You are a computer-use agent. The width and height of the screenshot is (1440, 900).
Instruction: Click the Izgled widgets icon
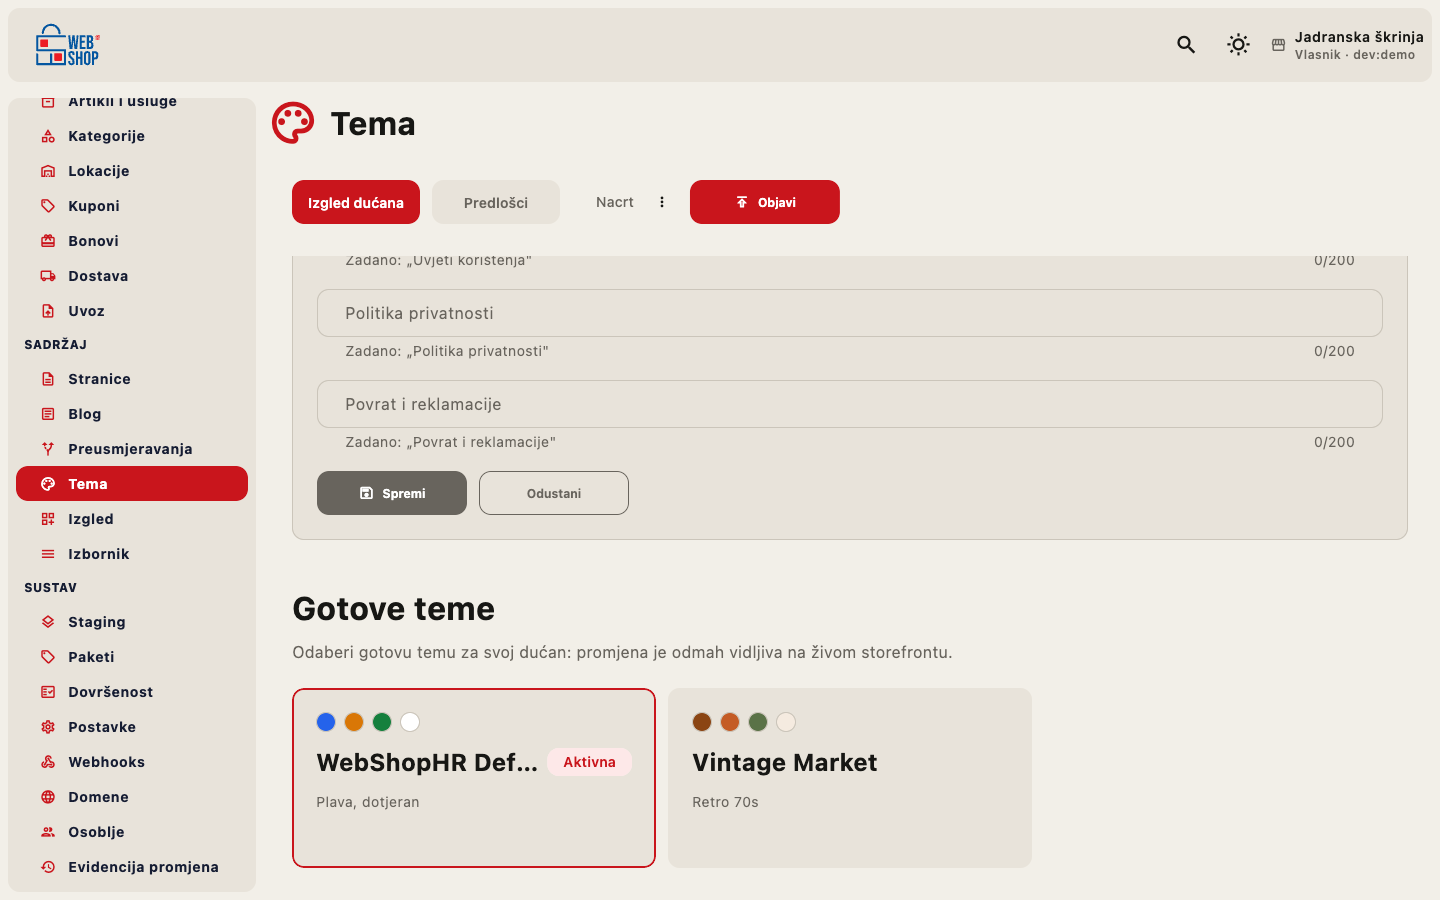(x=48, y=519)
